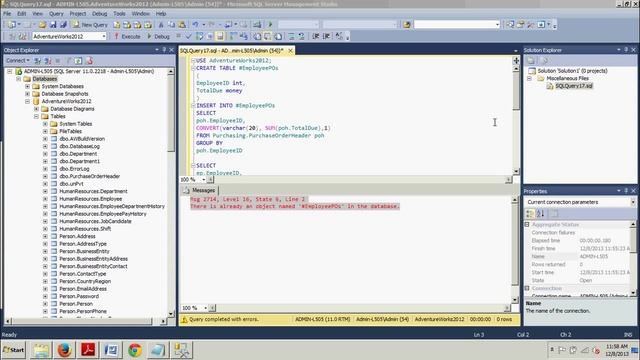Click the Connect dropdown in Object Explorer
The height and width of the screenshot is (360, 640).
coord(17,60)
